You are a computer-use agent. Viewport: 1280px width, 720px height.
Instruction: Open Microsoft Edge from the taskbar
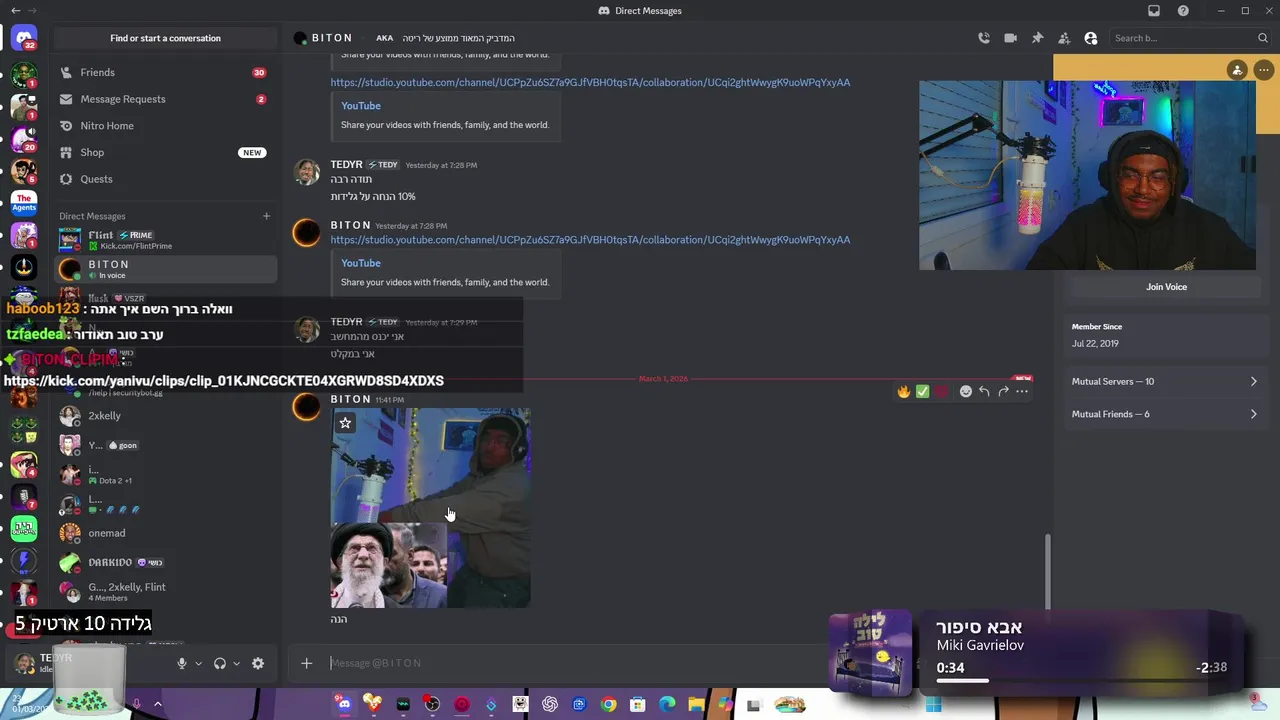click(x=667, y=704)
